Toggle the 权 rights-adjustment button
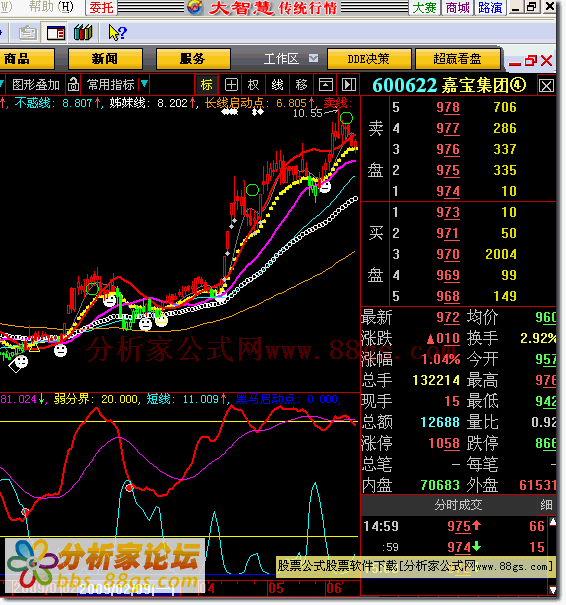566x605 pixels. tap(253, 84)
